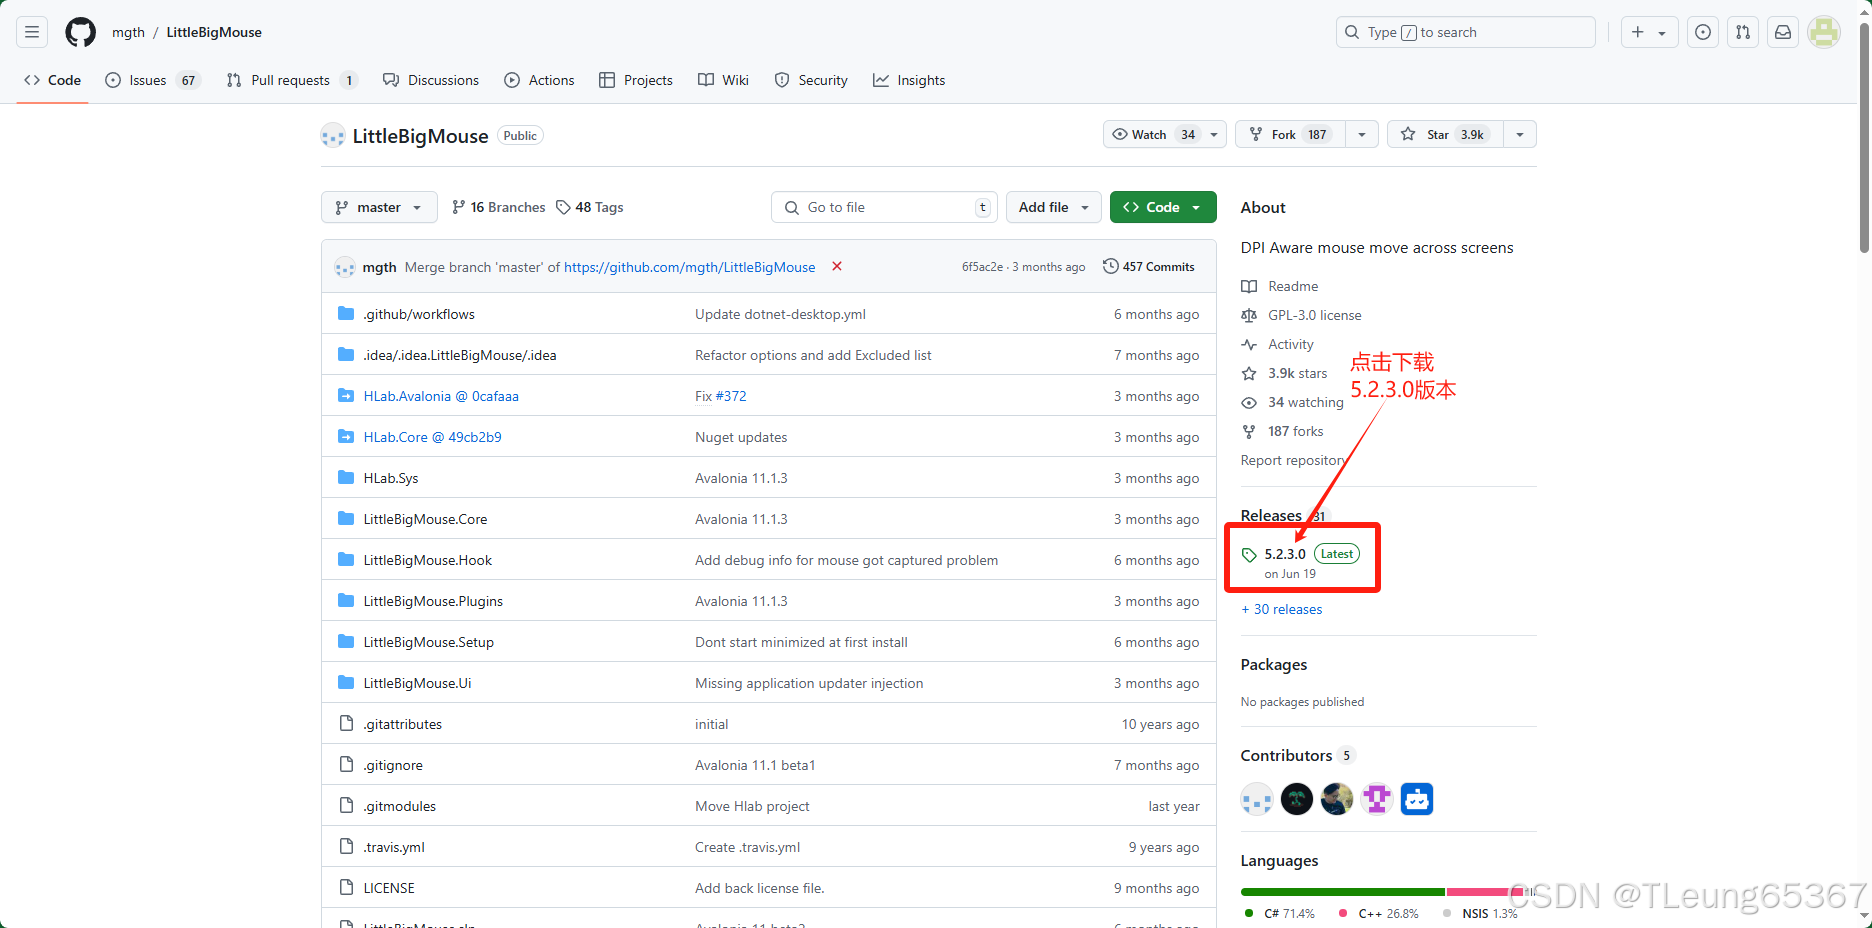Click the folder icon of HLab.Sys
Viewport: 1872px width, 928px height.
[x=346, y=477]
